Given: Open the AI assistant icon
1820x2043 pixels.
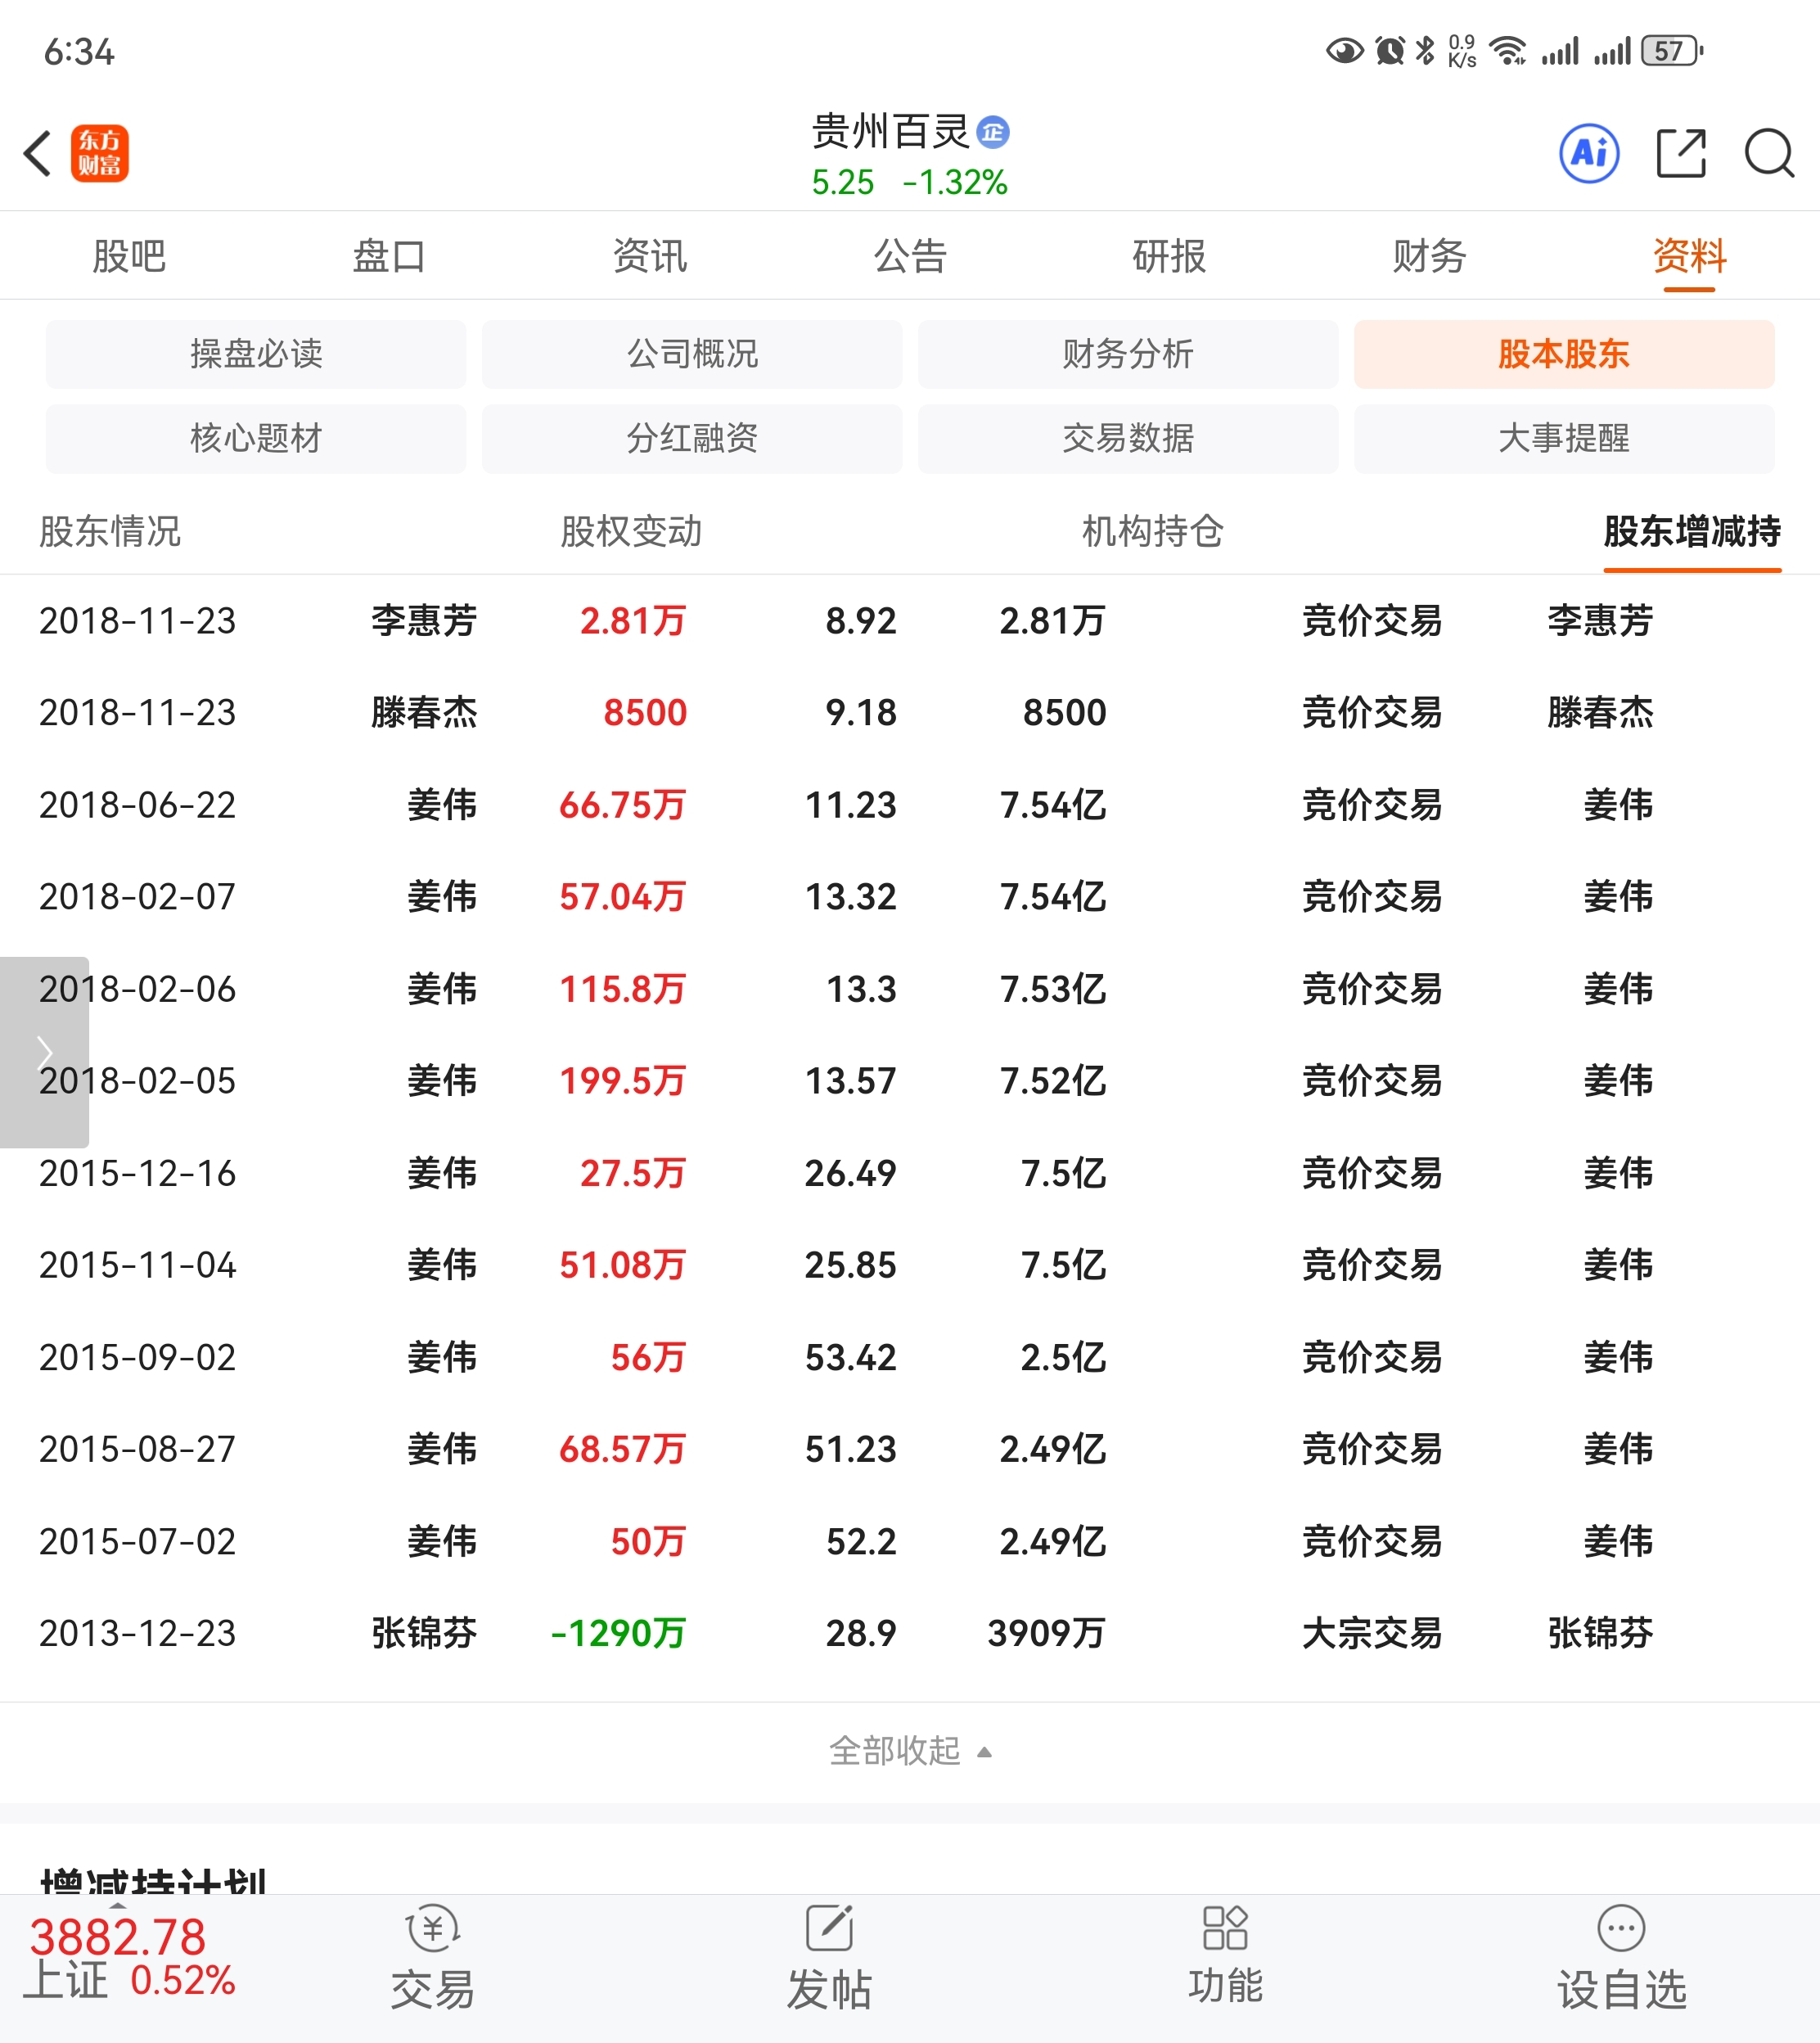Looking at the screenshot, I should point(1588,154).
